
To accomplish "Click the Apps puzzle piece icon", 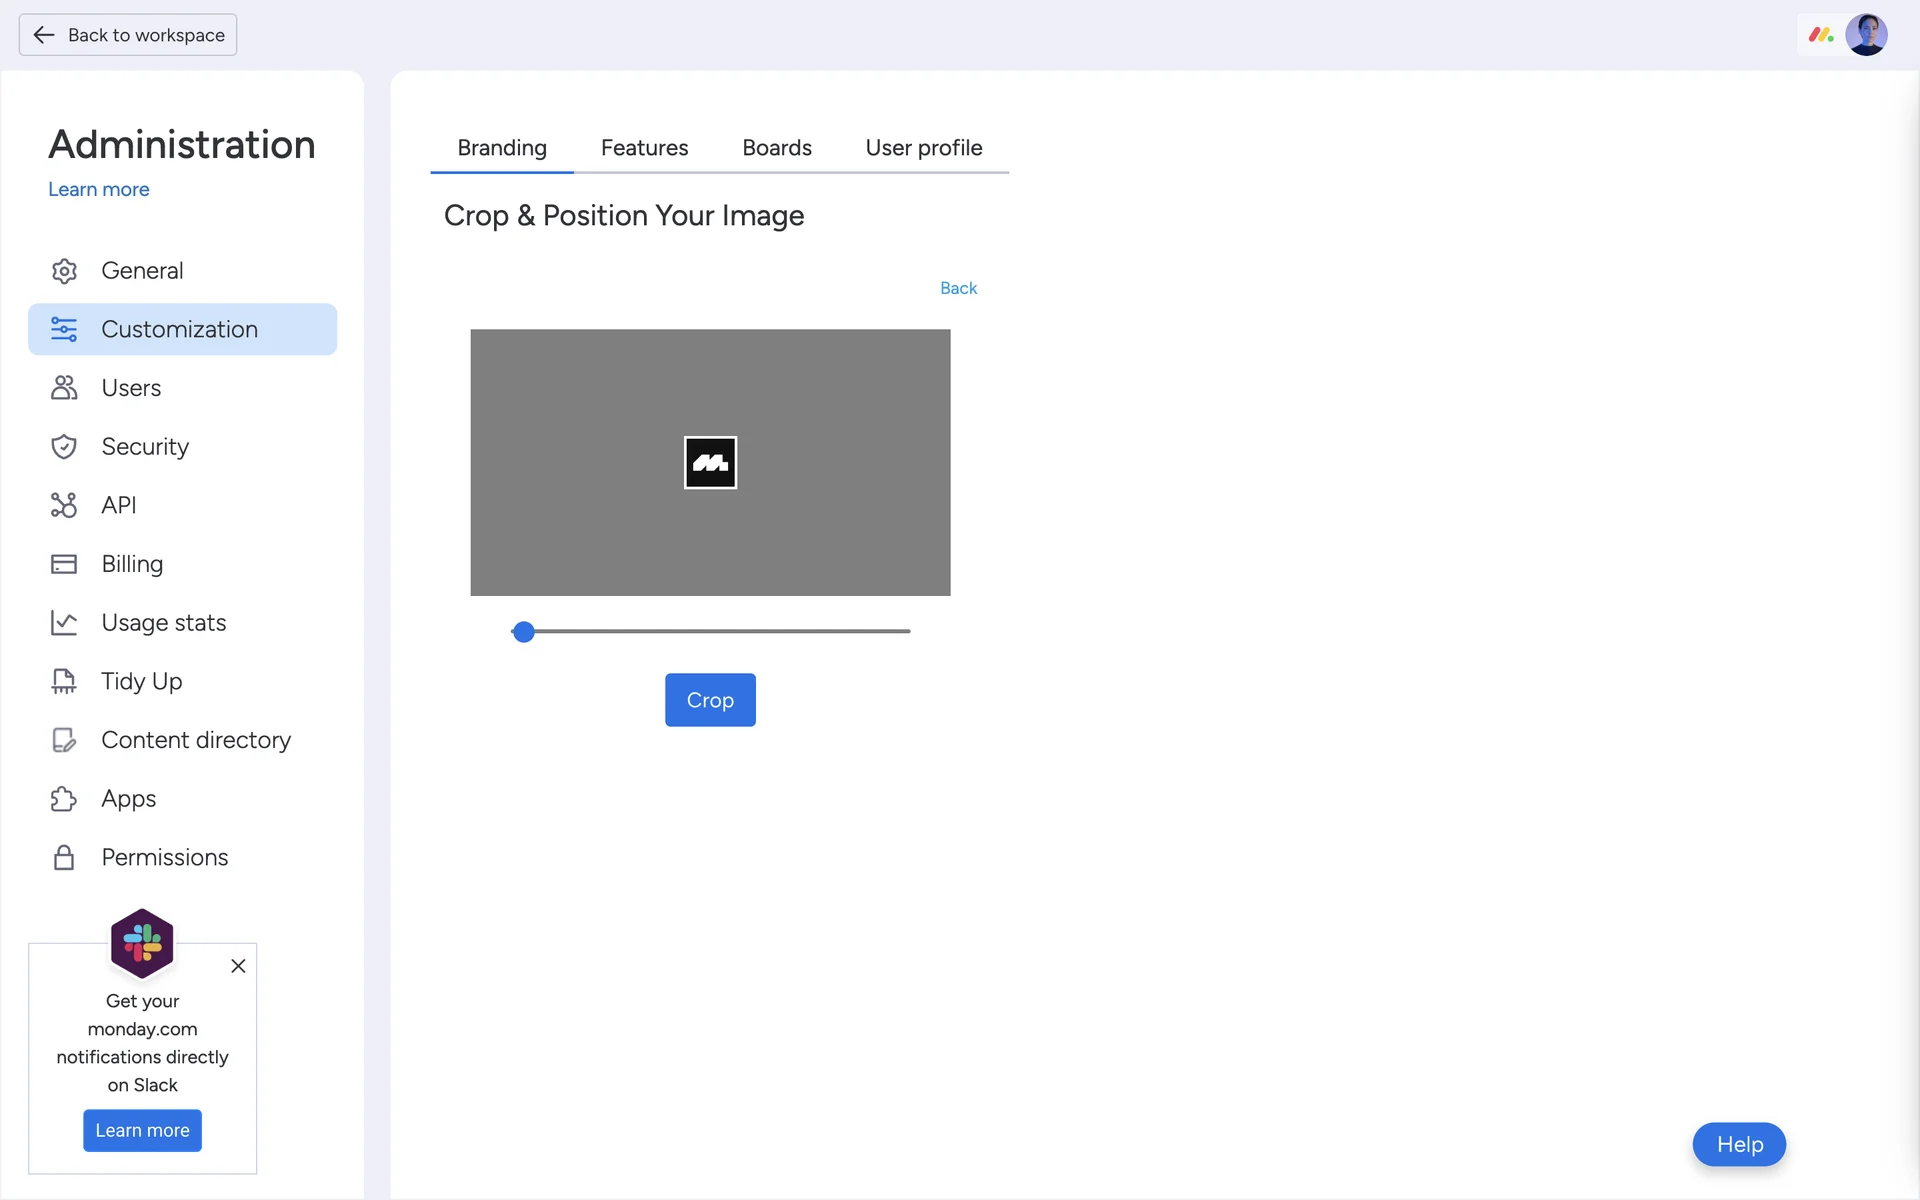I will point(64,799).
